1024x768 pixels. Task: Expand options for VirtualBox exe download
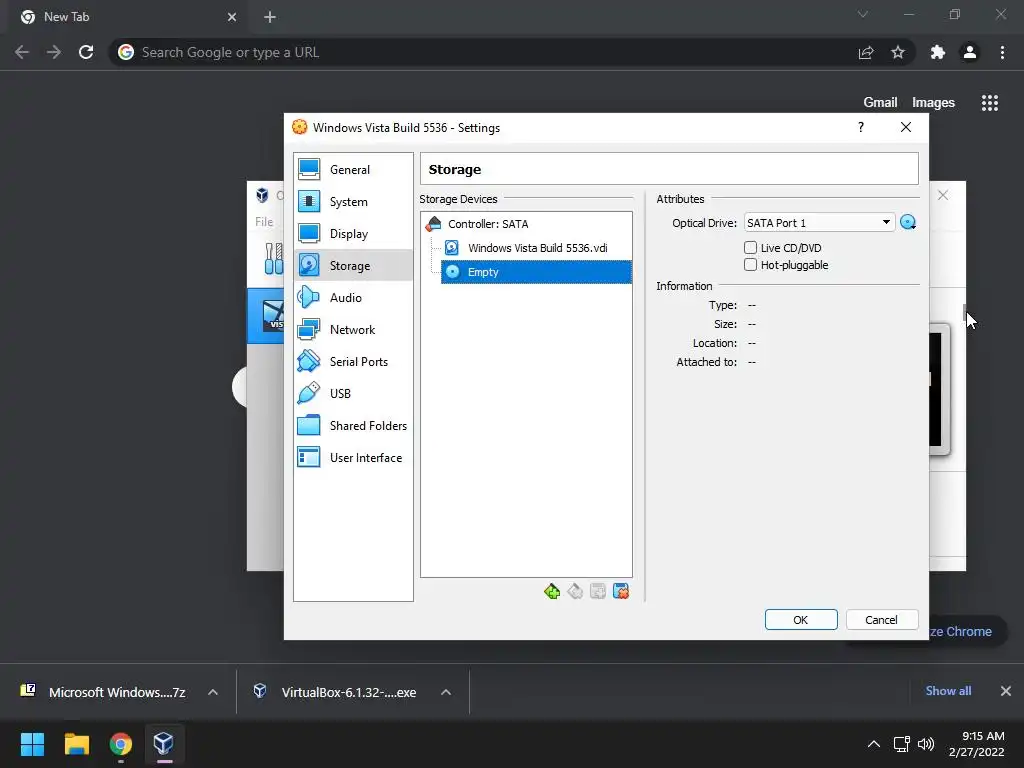pyautogui.click(x=446, y=692)
